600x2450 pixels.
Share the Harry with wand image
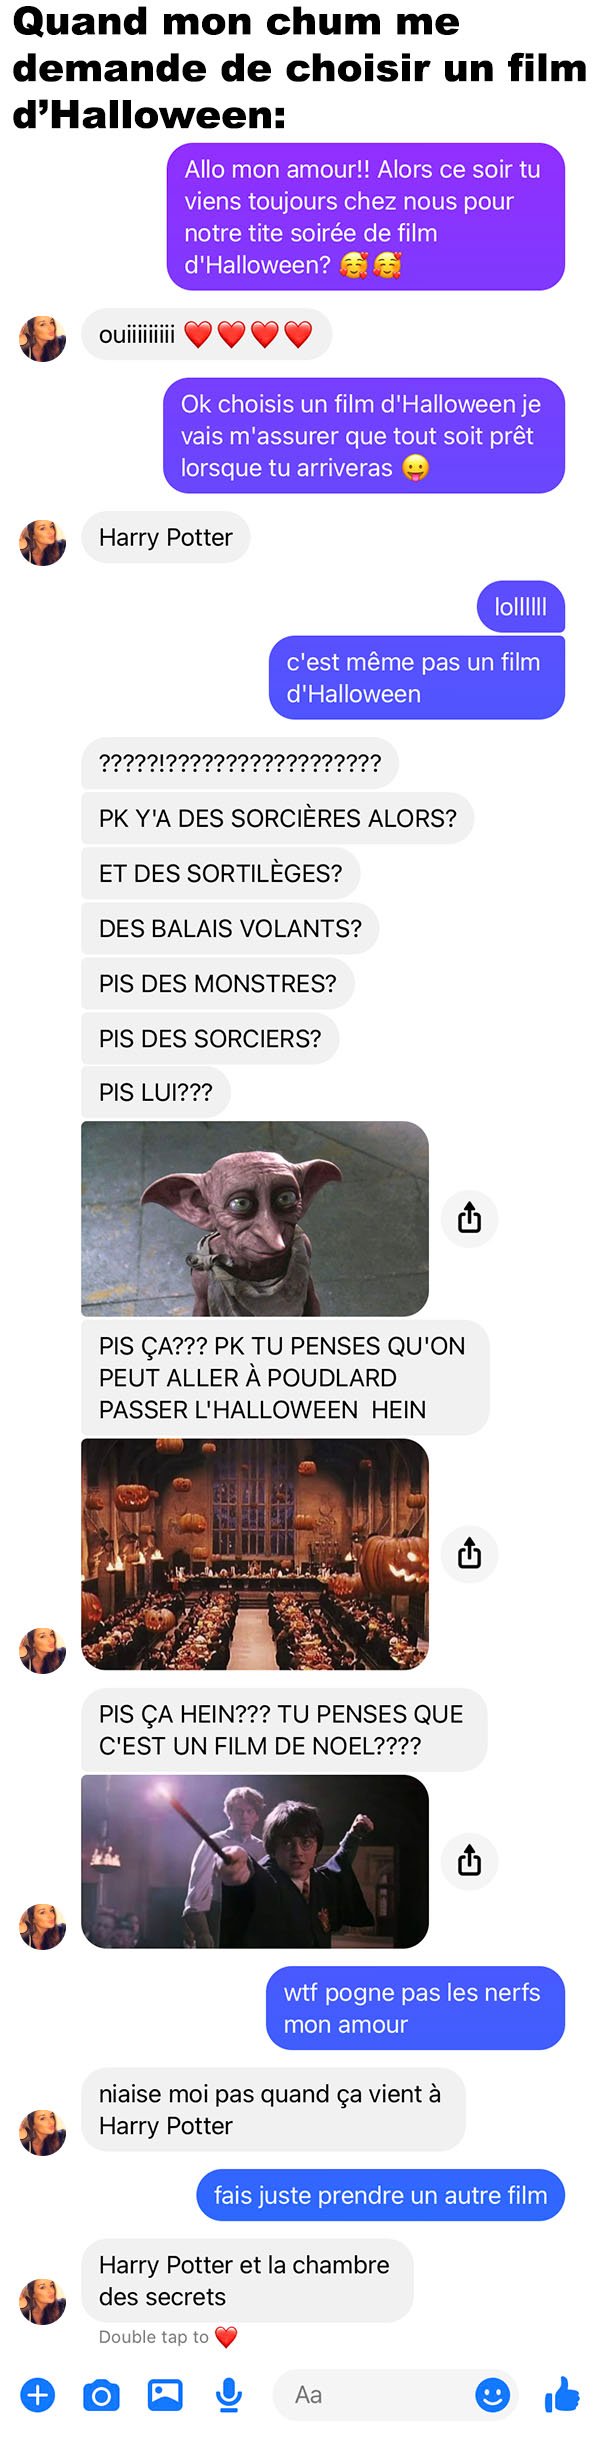click(x=469, y=1860)
